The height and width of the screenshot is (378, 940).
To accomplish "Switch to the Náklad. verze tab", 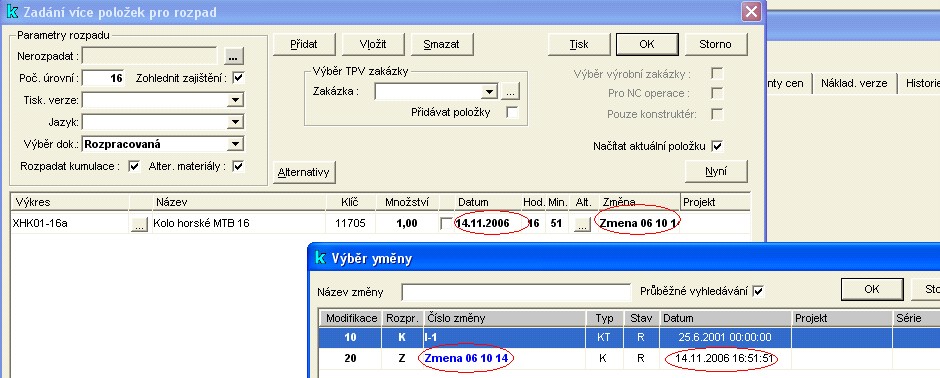I will (x=854, y=83).
